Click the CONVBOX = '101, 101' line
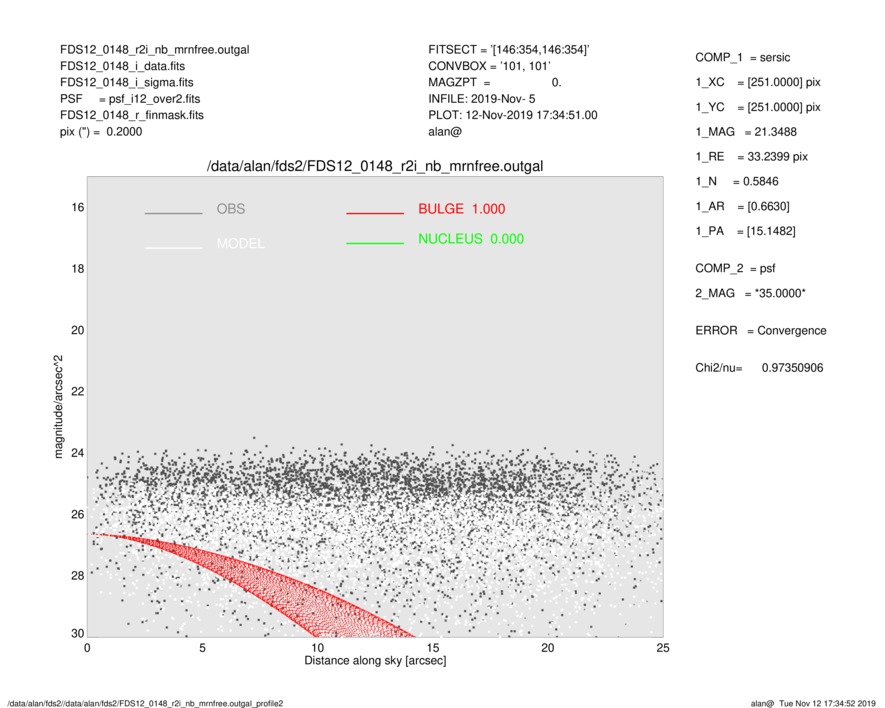This screenshot has height=708, width=885. coord(489,66)
